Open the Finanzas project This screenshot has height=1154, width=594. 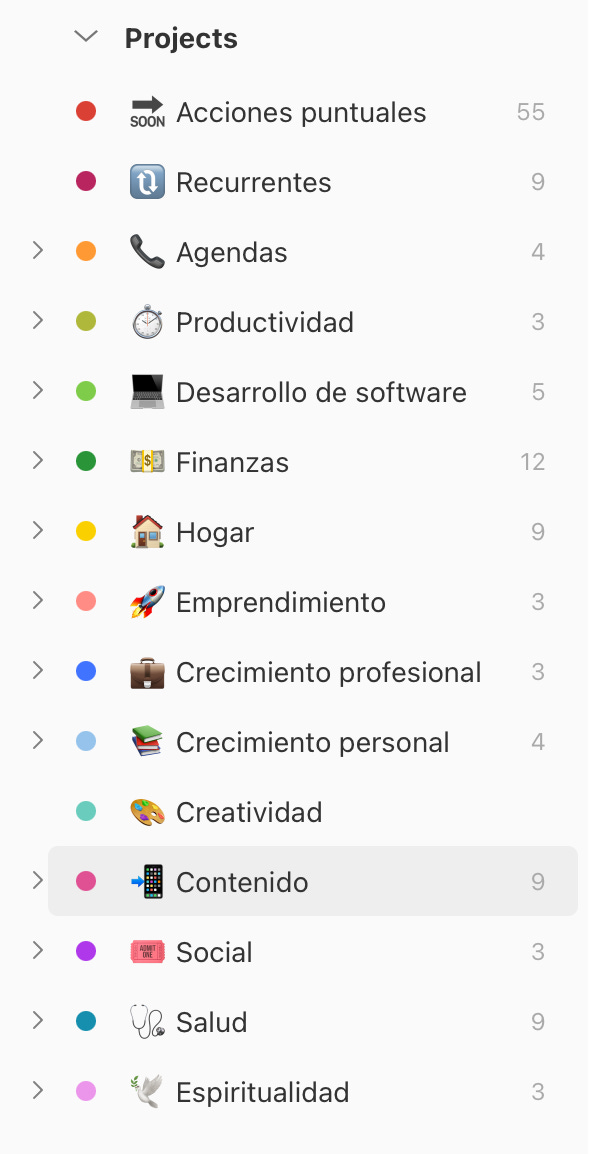(x=231, y=462)
